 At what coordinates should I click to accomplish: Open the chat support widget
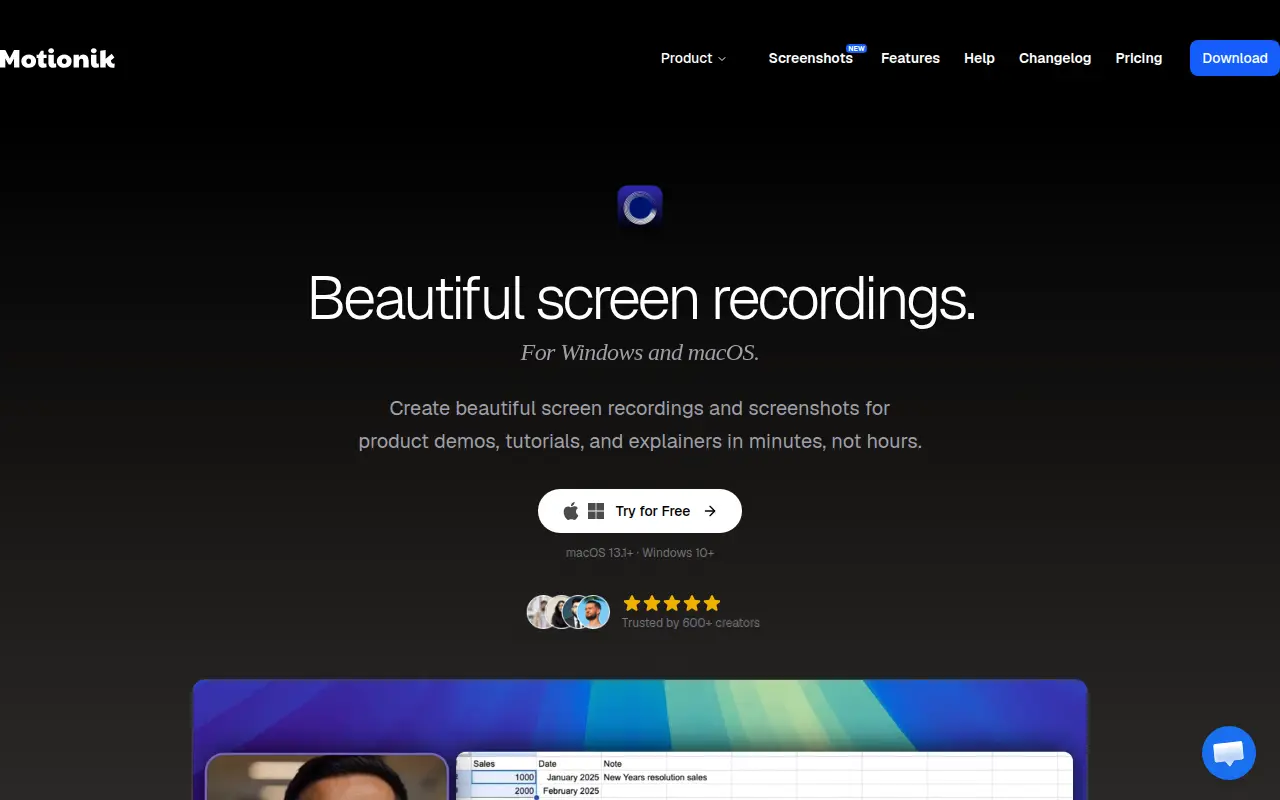(1229, 753)
